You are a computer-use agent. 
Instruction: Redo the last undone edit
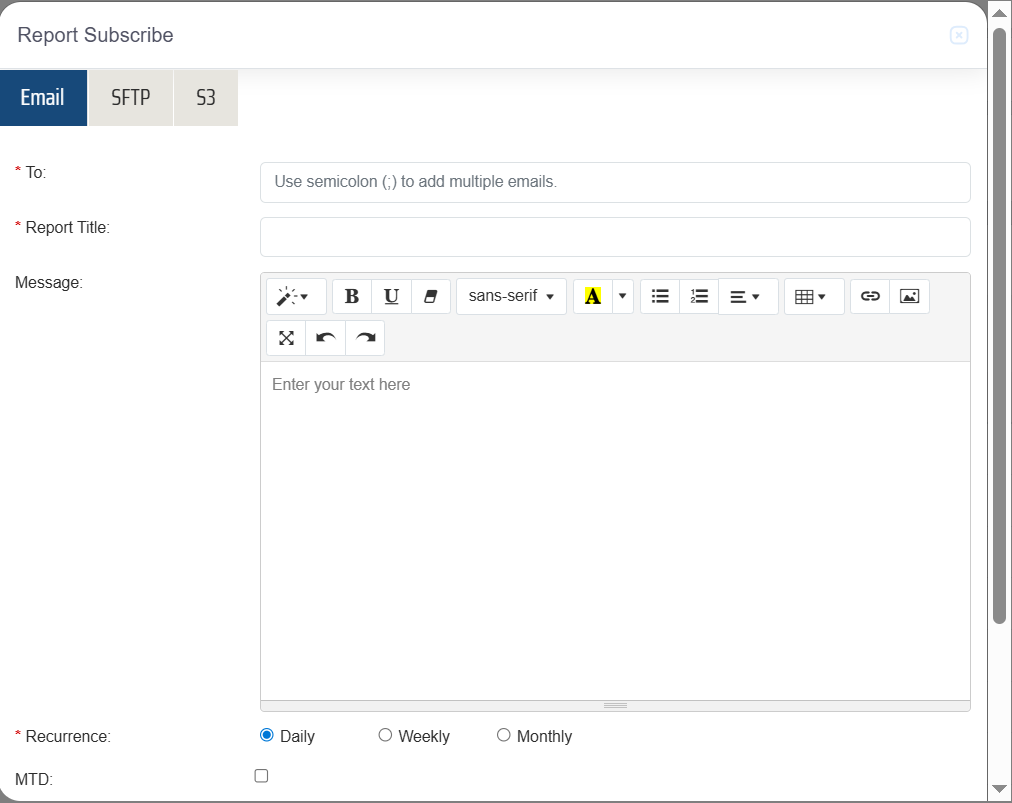coord(365,338)
